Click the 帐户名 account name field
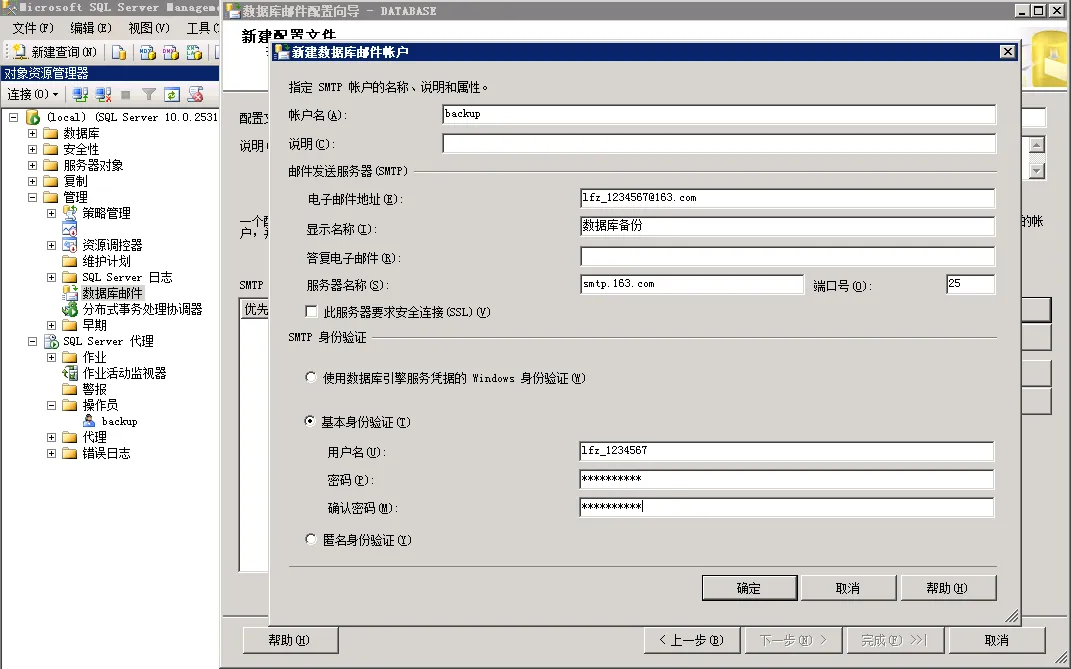1071x669 pixels. (x=719, y=114)
